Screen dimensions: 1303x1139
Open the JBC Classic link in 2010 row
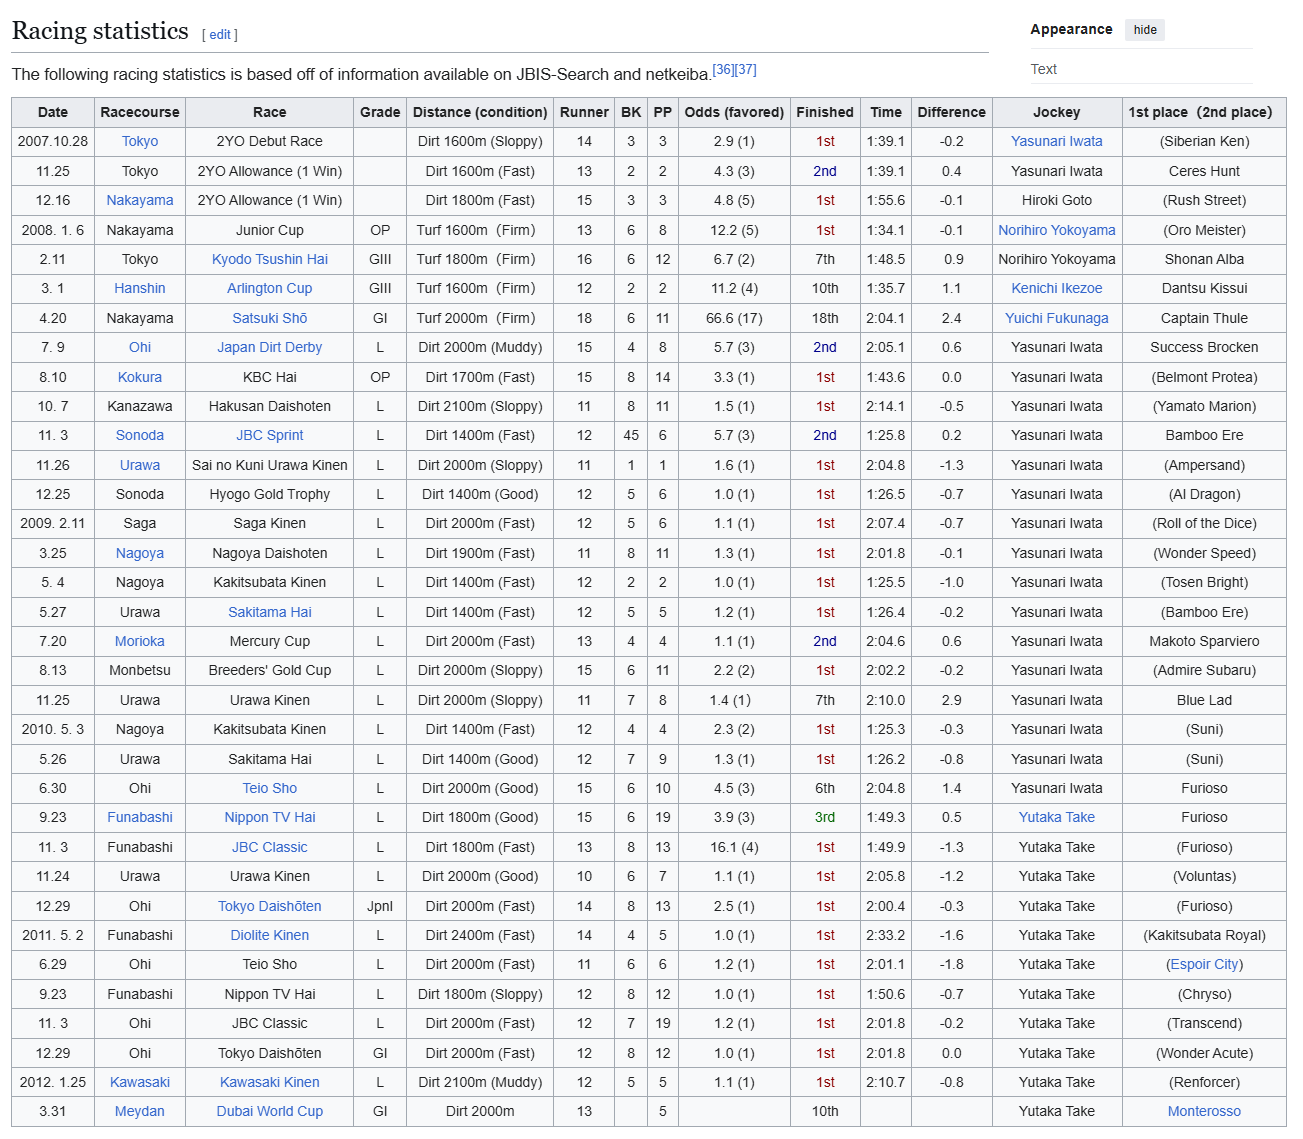[x=270, y=848]
